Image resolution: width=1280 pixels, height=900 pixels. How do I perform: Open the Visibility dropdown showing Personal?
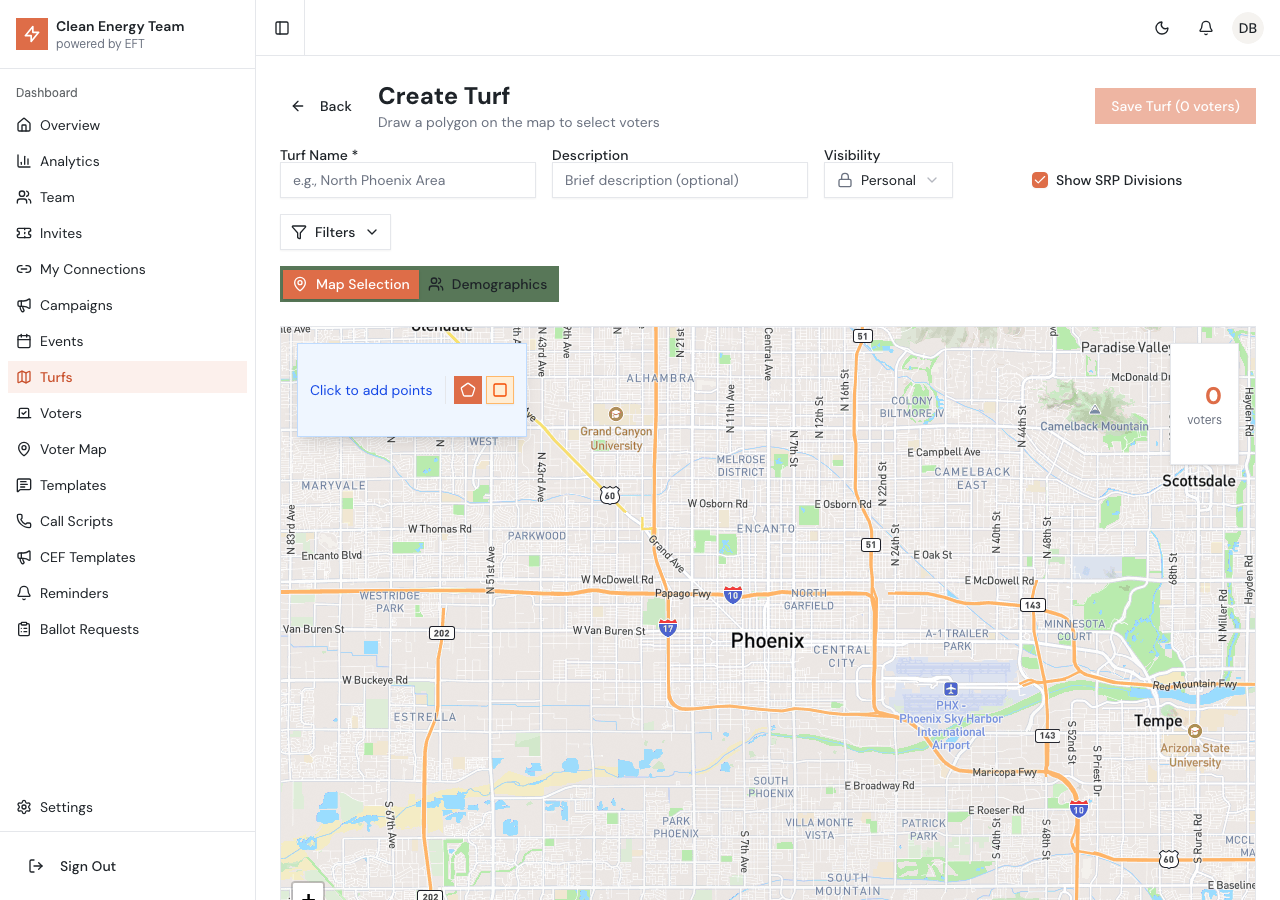[x=888, y=180]
